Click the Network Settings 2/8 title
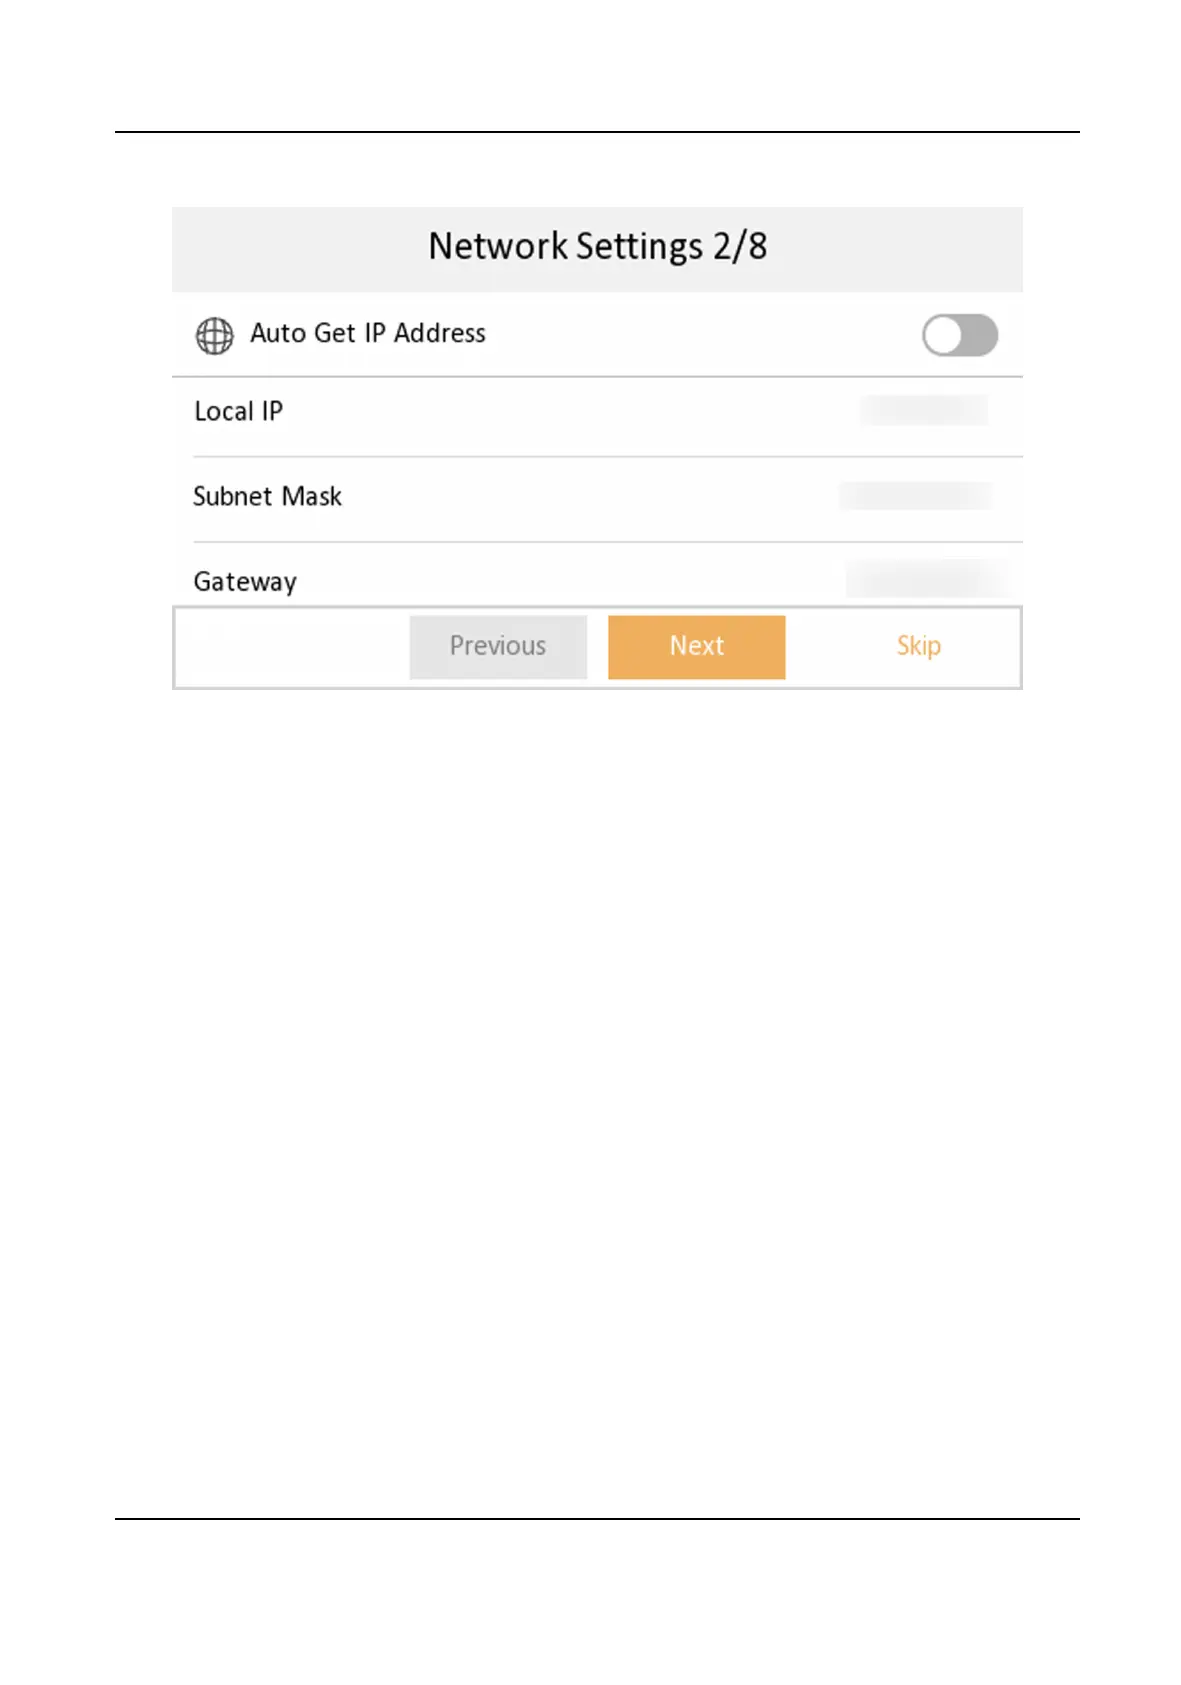 597,247
